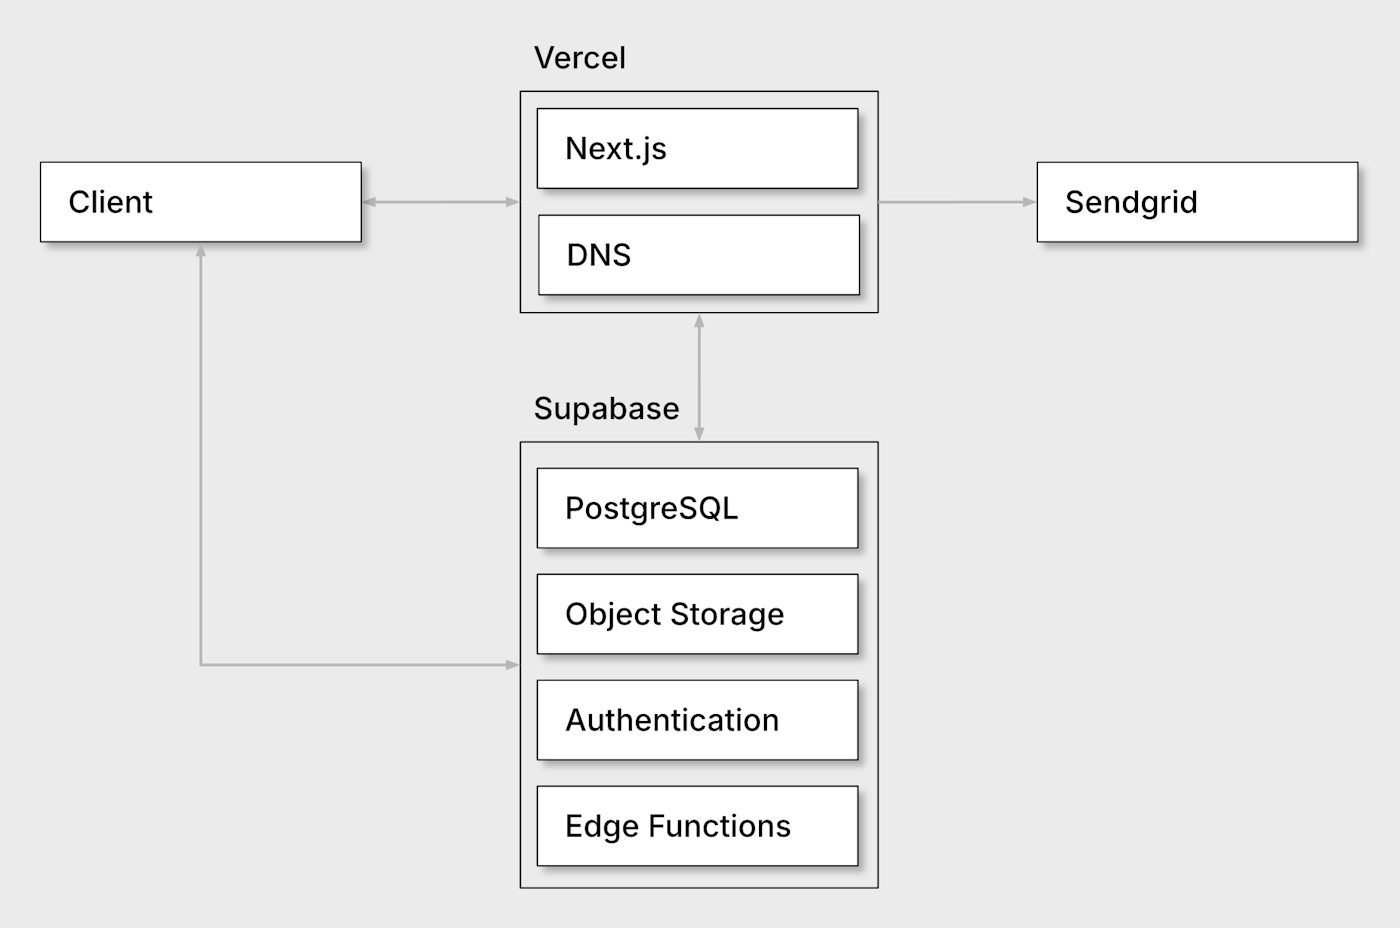Click the DNS box
The width and height of the screenshot is (1400, 928).
pos(698,255)
